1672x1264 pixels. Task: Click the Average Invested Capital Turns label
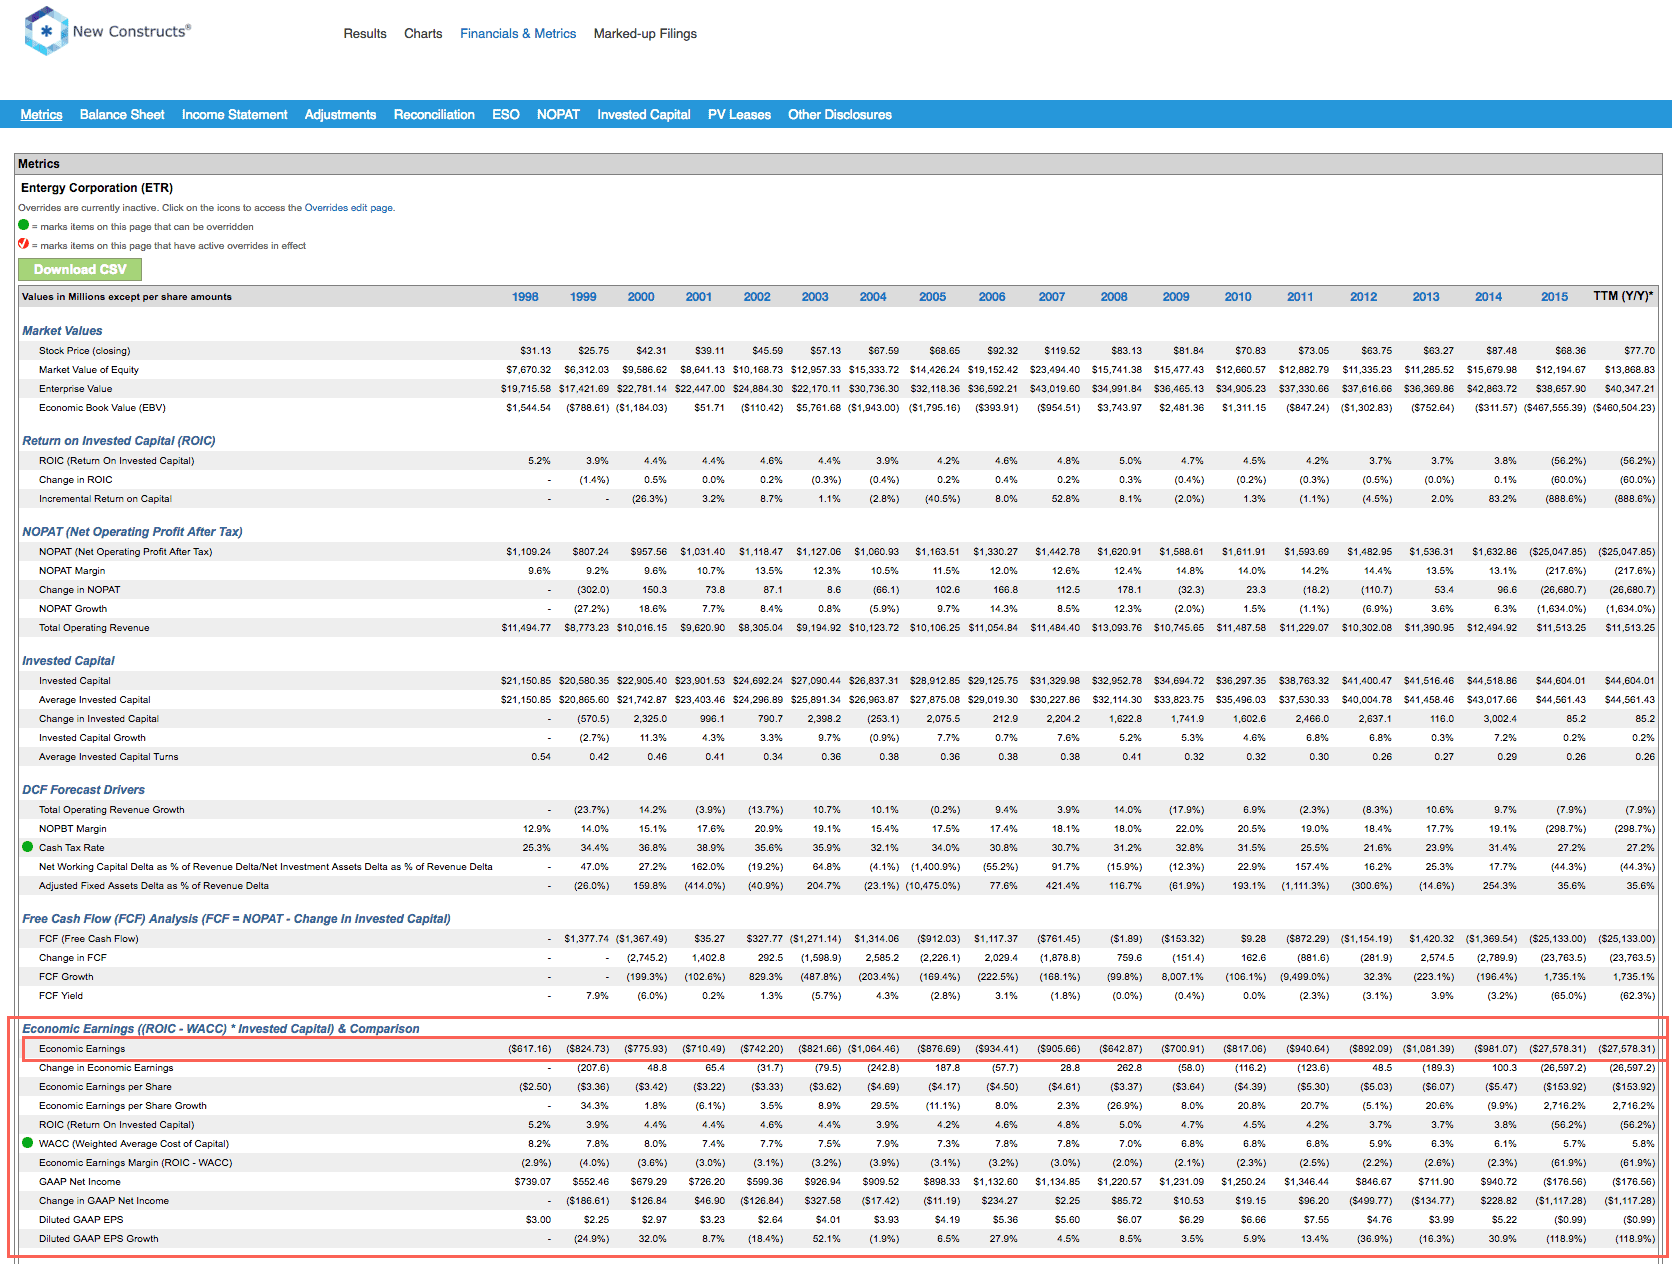(109, 757)
